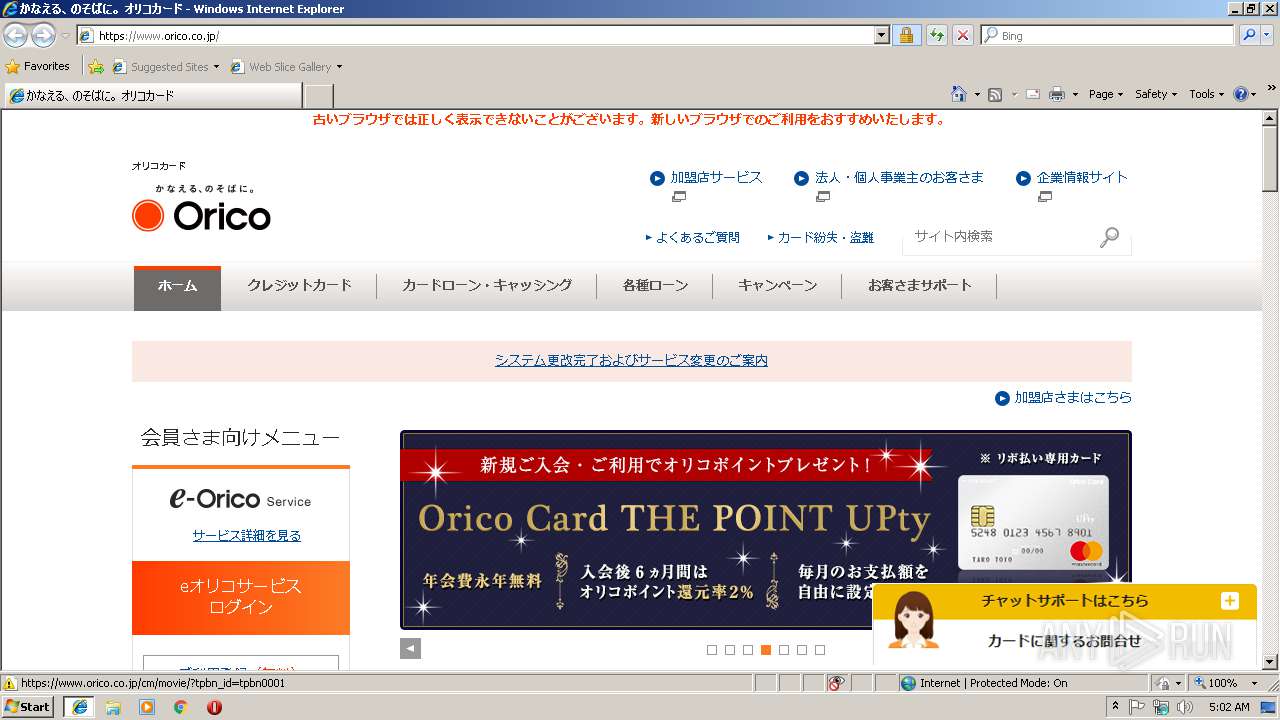Click the 企業情報サイト link
Viewport: 1280px width, 720px height.
point(1082,177)
